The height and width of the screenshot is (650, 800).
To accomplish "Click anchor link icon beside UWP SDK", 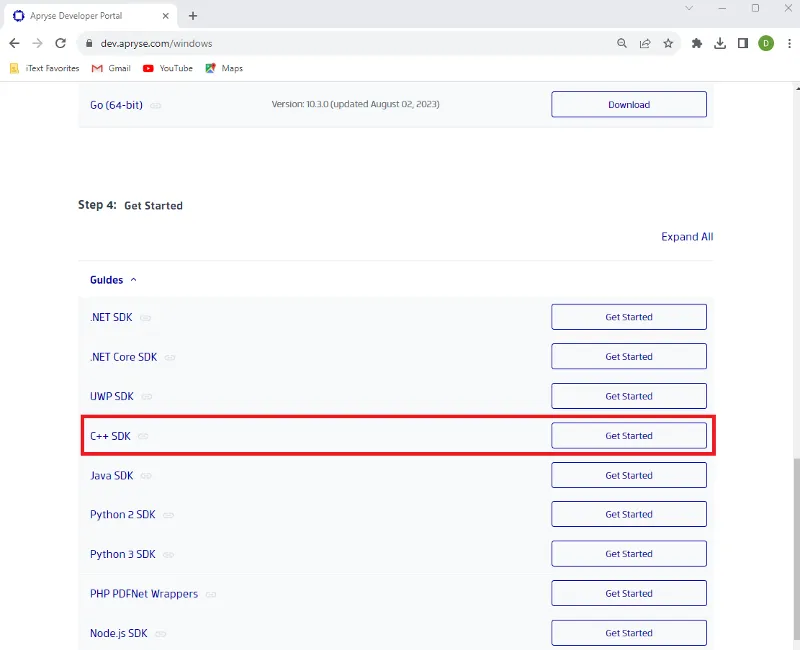I will point(146,397).
